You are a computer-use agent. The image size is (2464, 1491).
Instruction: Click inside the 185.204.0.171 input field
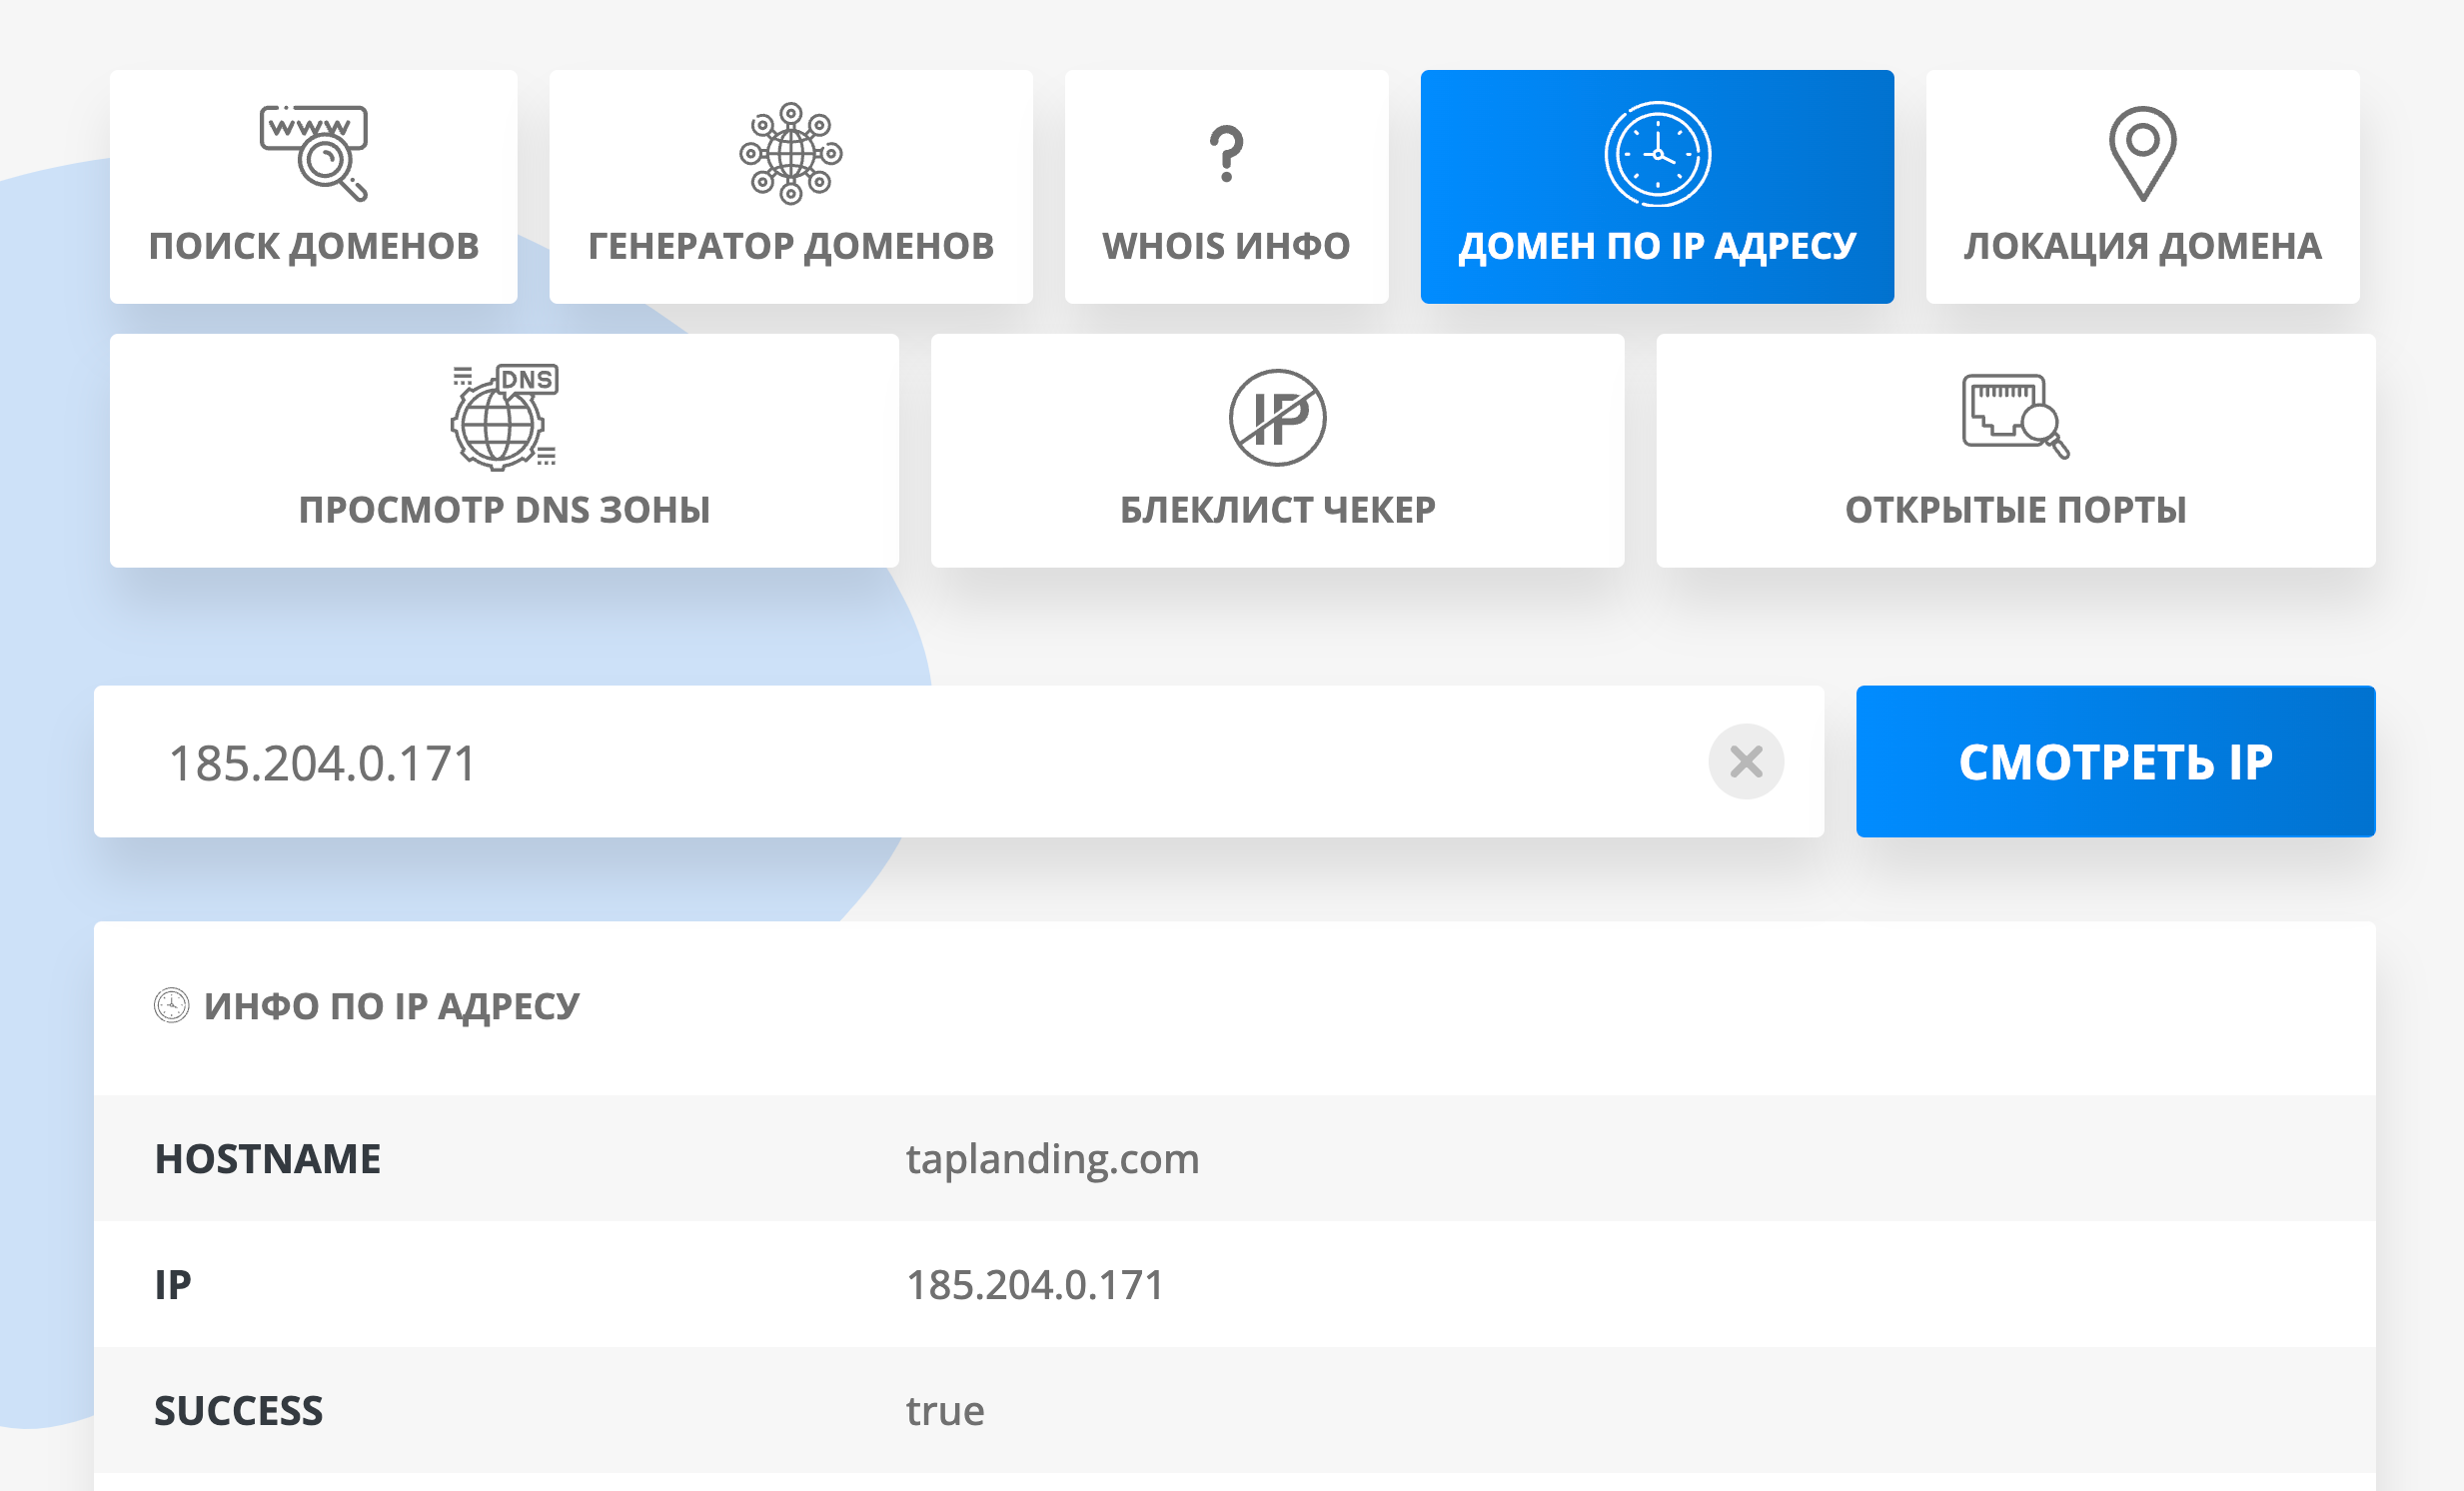pyautogui.click(x=900, y=762)
